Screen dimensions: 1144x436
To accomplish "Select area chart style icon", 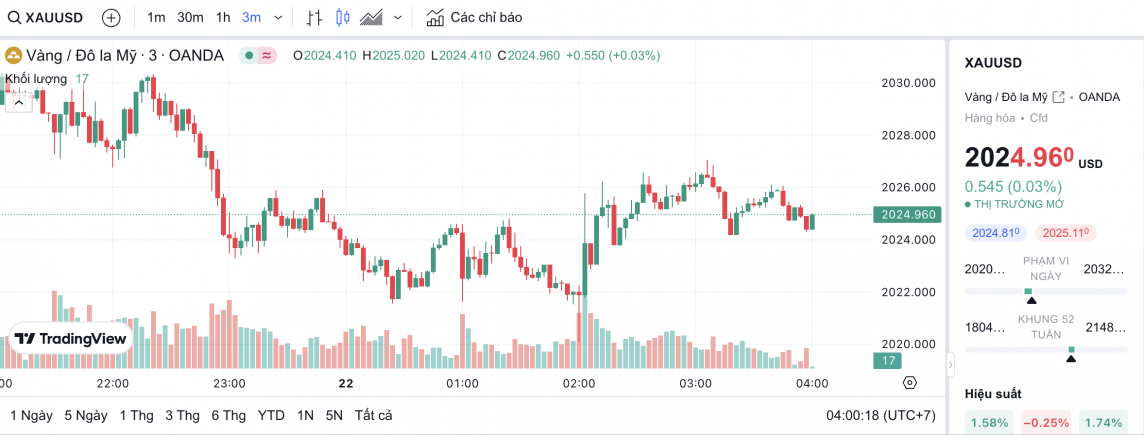I will (372, 17).
